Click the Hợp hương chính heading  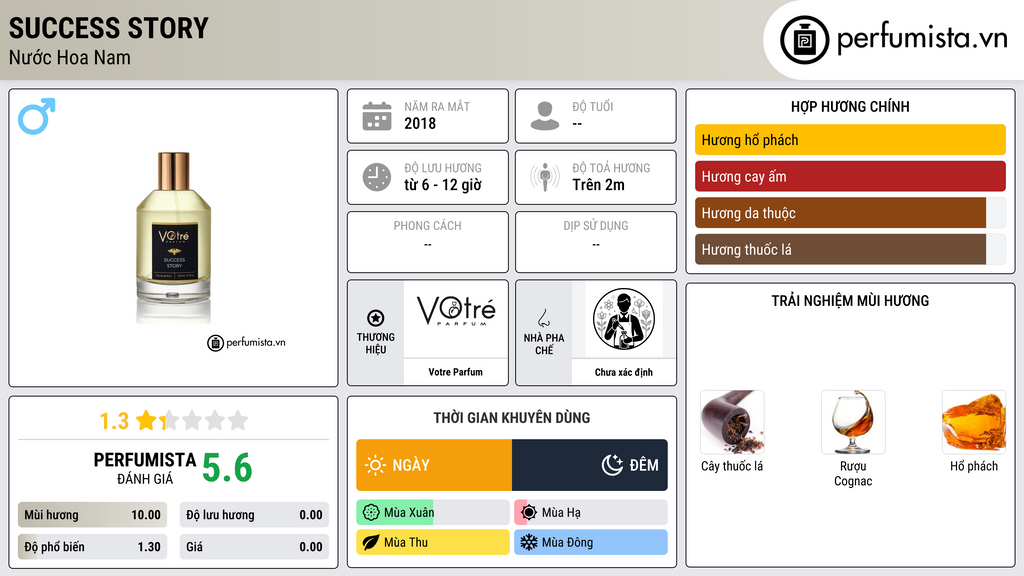pyautogui.click(x=850, y=106)
